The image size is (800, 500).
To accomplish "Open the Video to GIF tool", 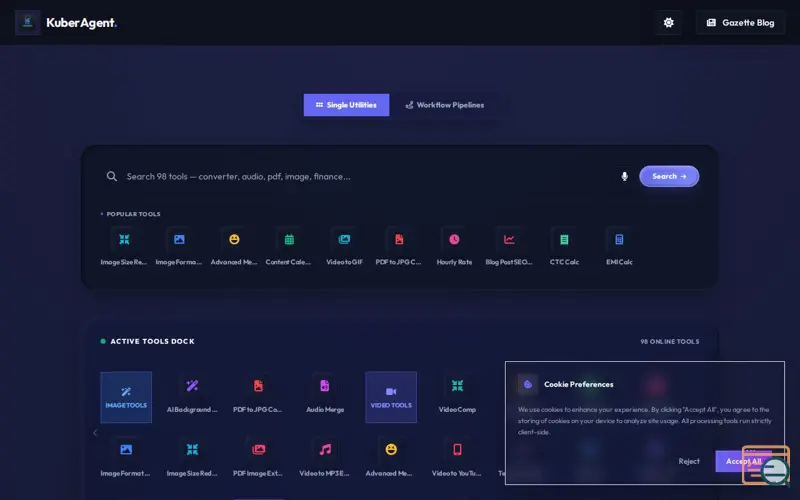I will tap(344, 247).
